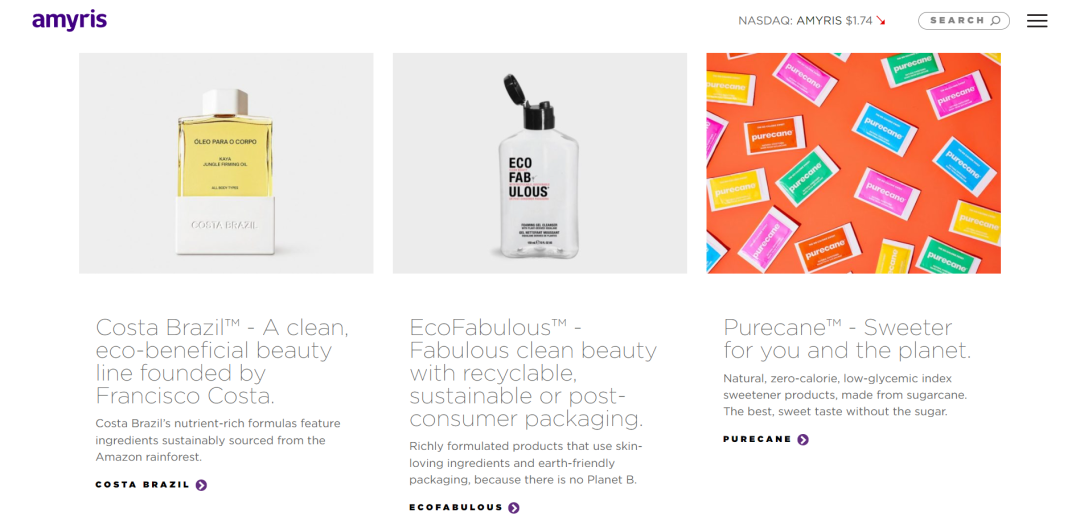The image size is (1080, 529).
Task: Click the EcoFabulous headline text
Action: pyautogui.click(x=533, y=372)
